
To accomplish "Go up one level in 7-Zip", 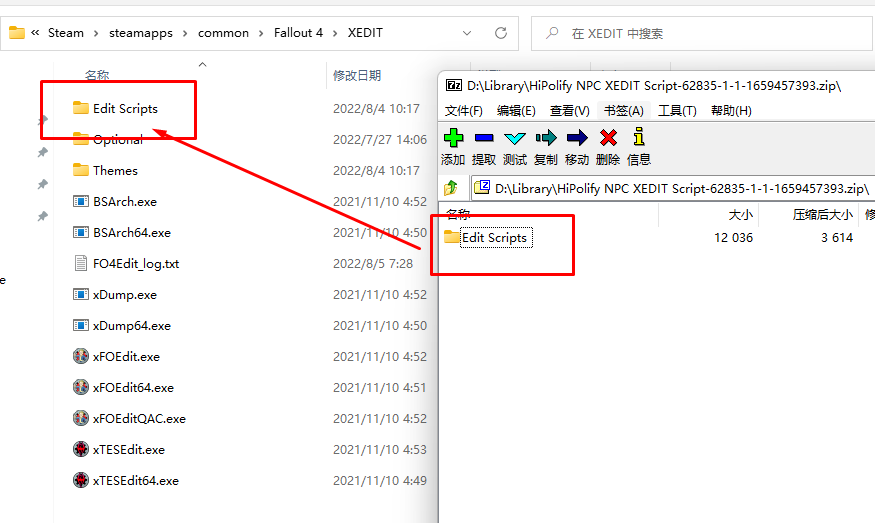I will (451, 188).
